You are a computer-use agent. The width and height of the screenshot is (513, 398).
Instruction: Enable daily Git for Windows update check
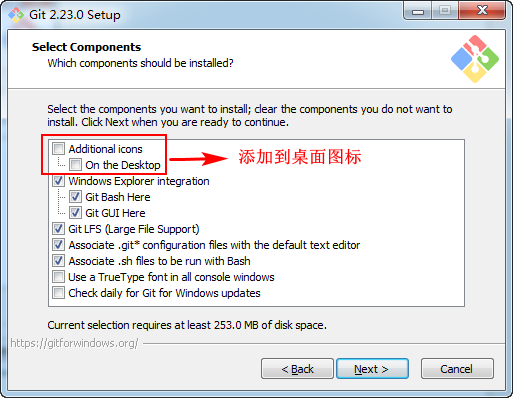(x=59, y=293)
